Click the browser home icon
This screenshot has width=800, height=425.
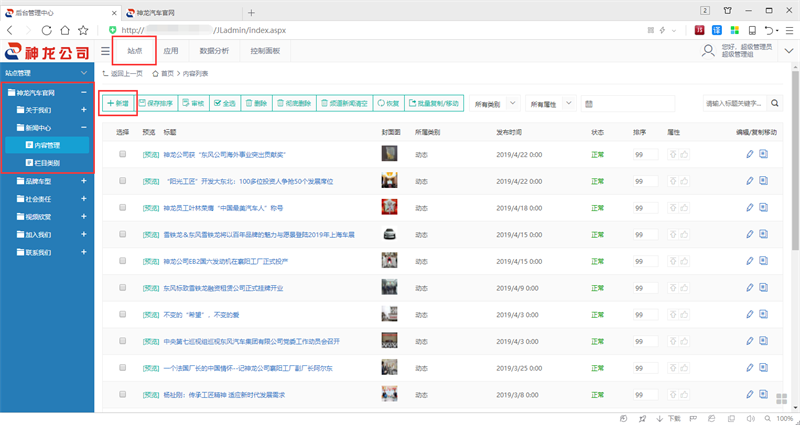65,30
